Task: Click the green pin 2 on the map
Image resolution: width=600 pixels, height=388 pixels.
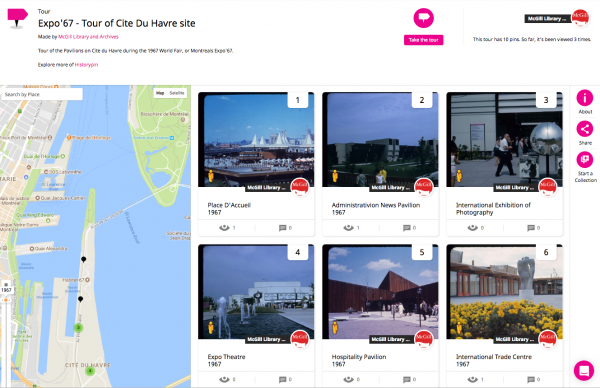Action: point(78,328)
